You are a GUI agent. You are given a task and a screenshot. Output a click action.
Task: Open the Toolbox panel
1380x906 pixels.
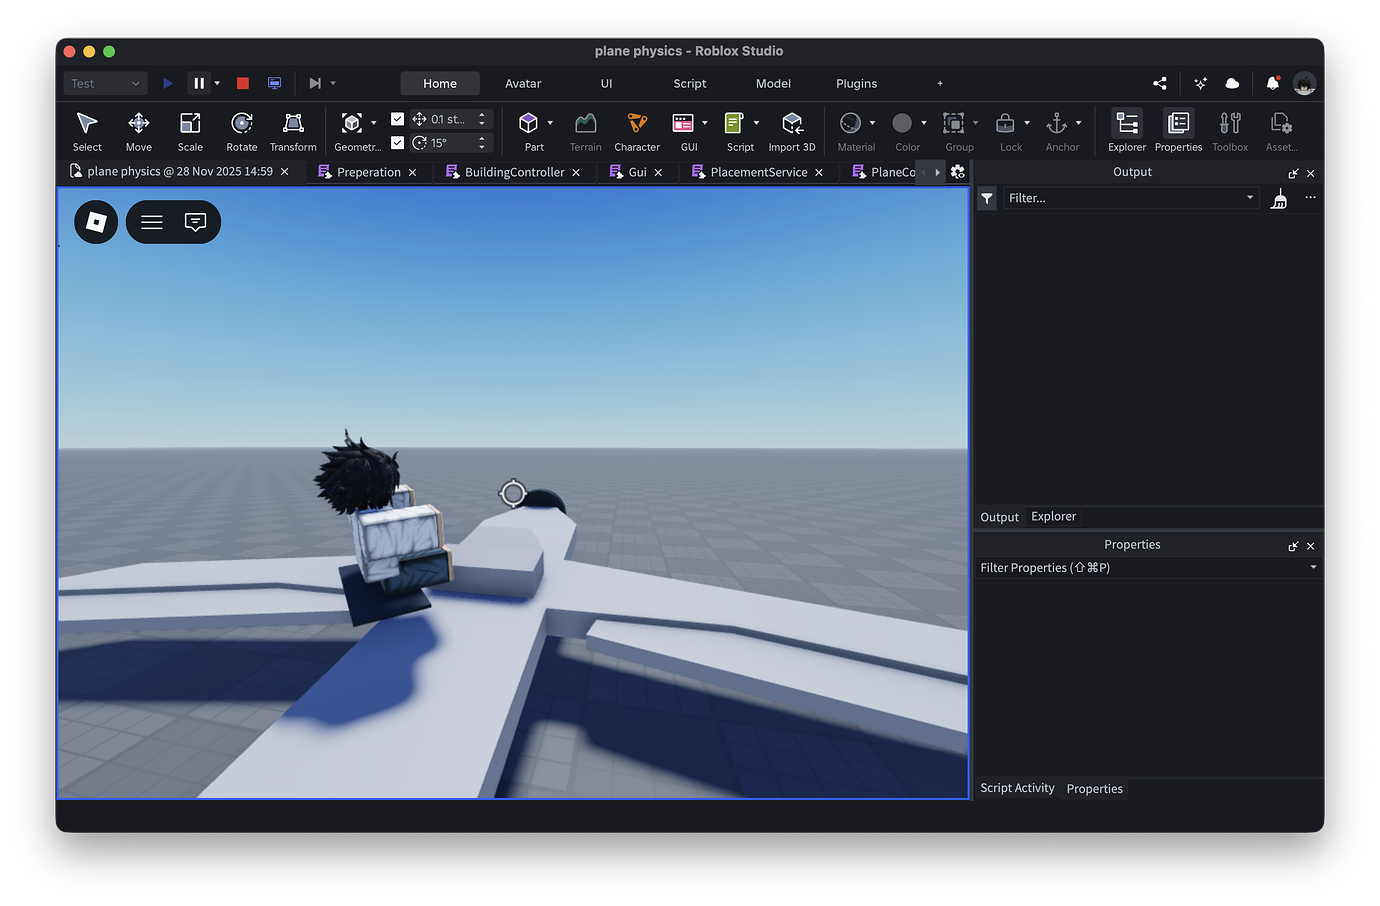[1229, 128]
